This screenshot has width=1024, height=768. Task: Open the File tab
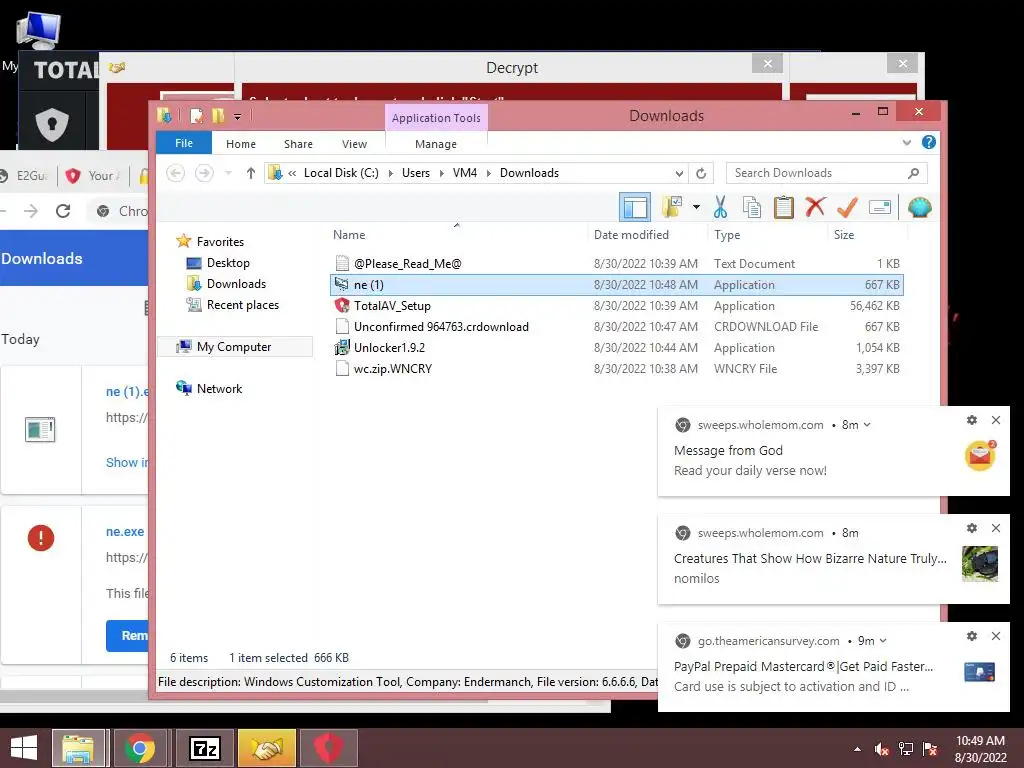[x=184, y=143]
